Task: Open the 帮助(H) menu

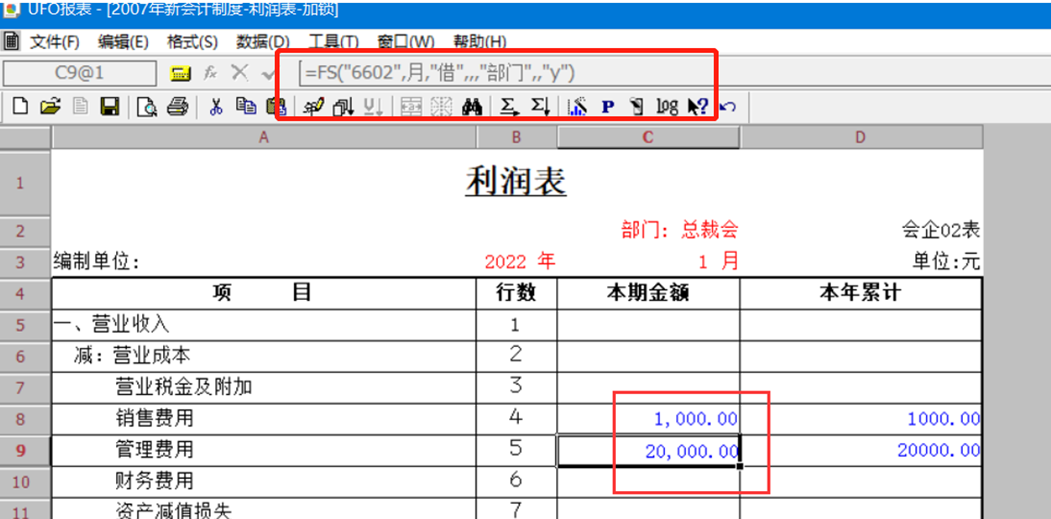Action: pos(479,42)
